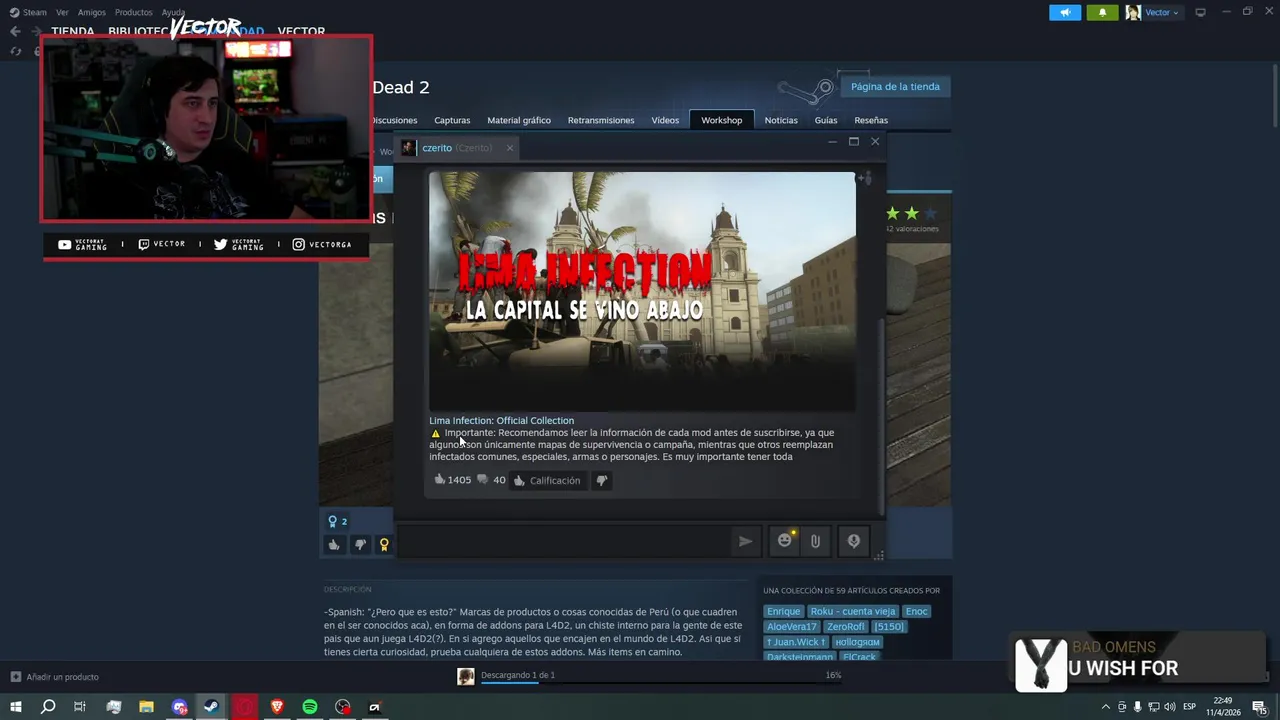
Task: Open the Noticias tab
Action: [781, 120]
